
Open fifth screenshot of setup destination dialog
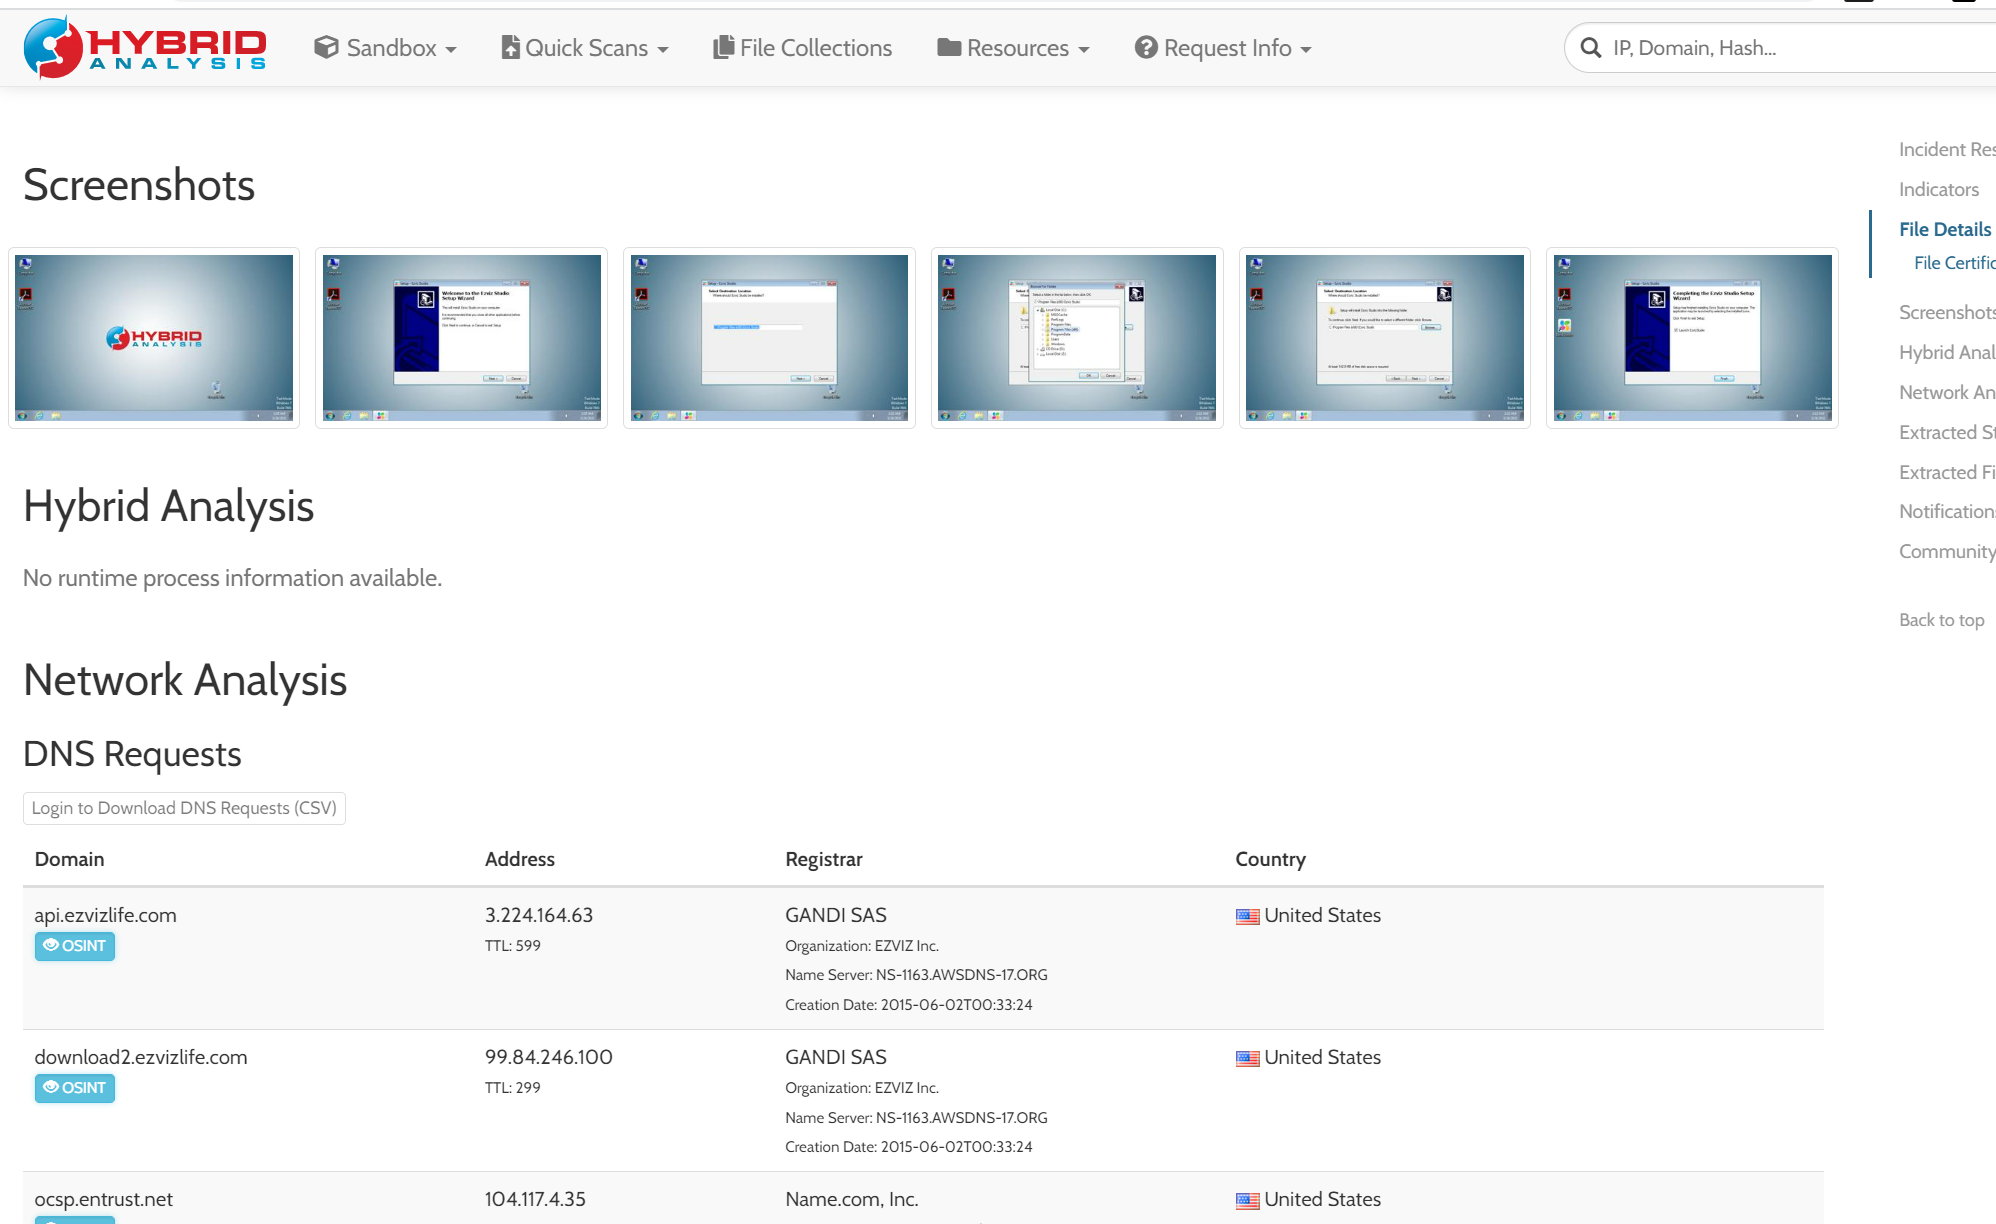click(1385, 338)
